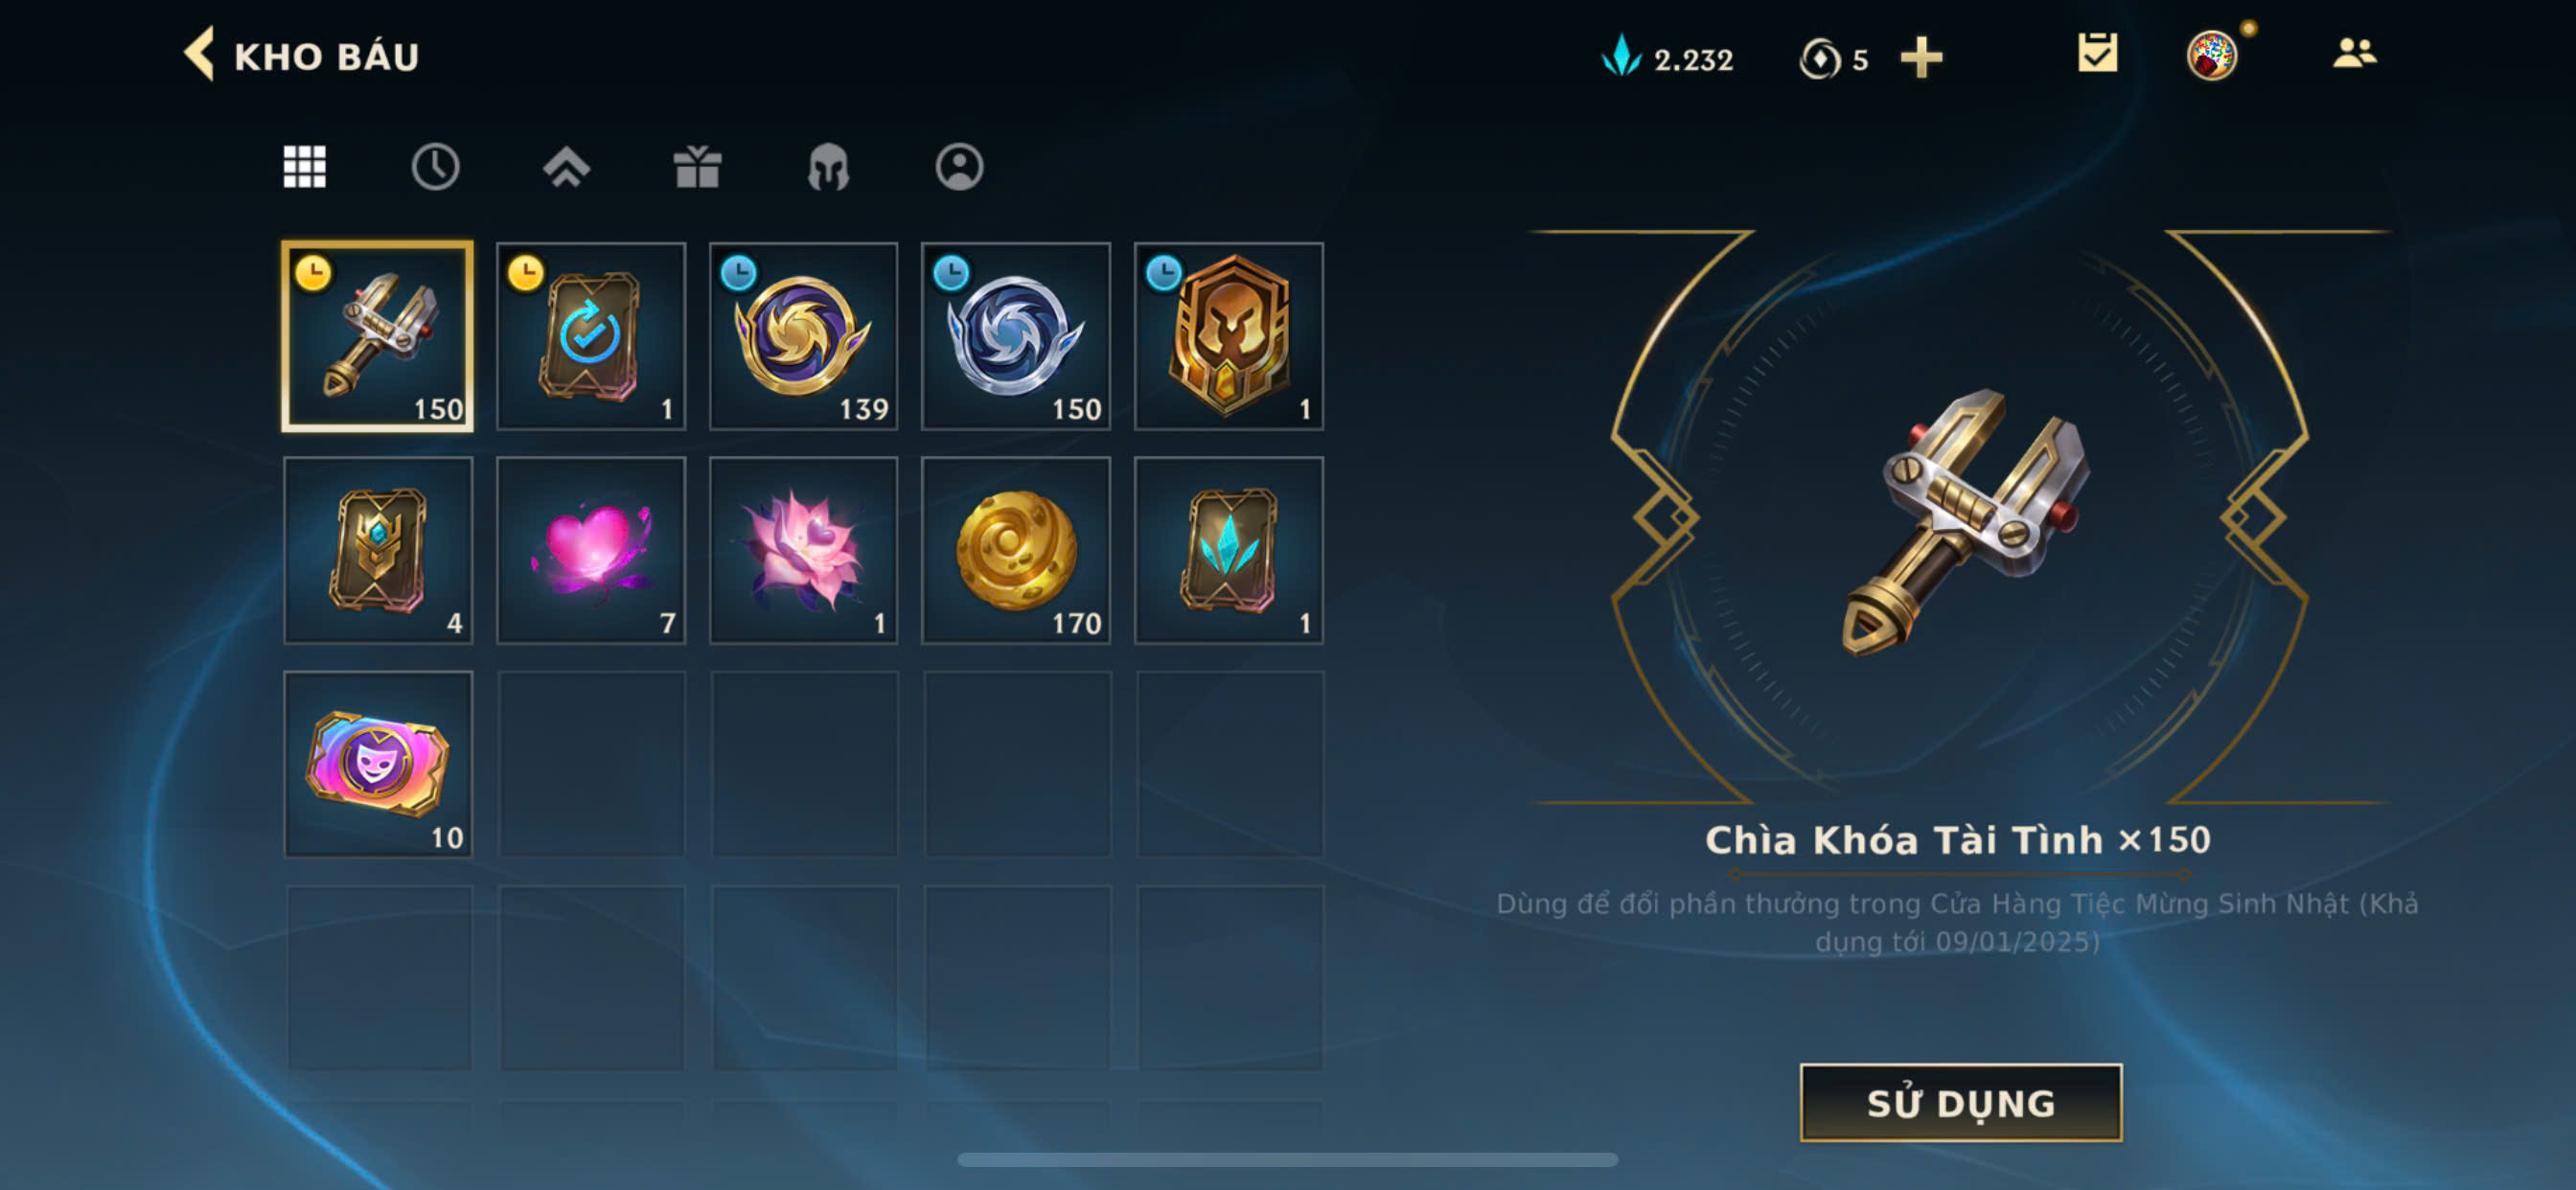
Task: Switch to the time-limited clock filter tab
Action: point(435,166)
